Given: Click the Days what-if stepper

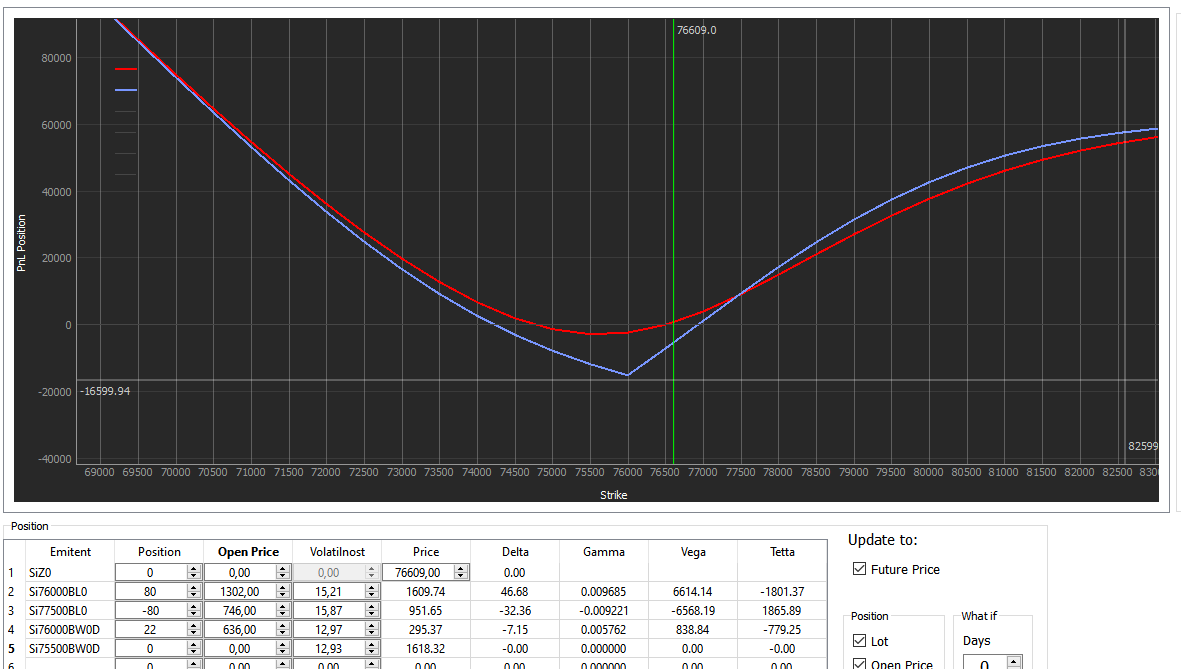Looking at the screenshot, I should pyautogui.click(x=1015, y=663).
